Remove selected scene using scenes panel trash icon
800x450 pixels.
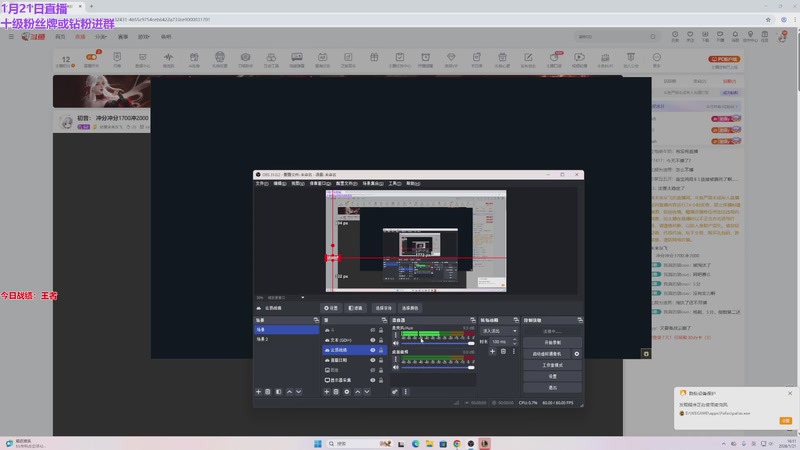pos(268,392)
